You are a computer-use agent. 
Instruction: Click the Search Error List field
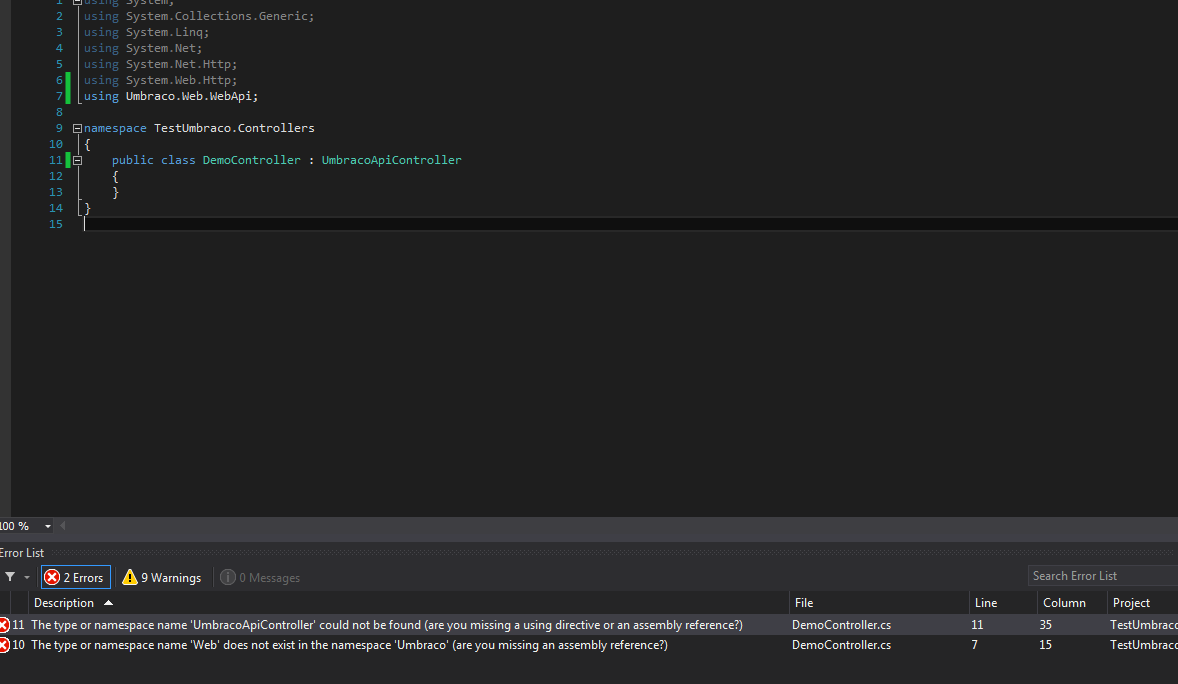(x=1102, y=576)
